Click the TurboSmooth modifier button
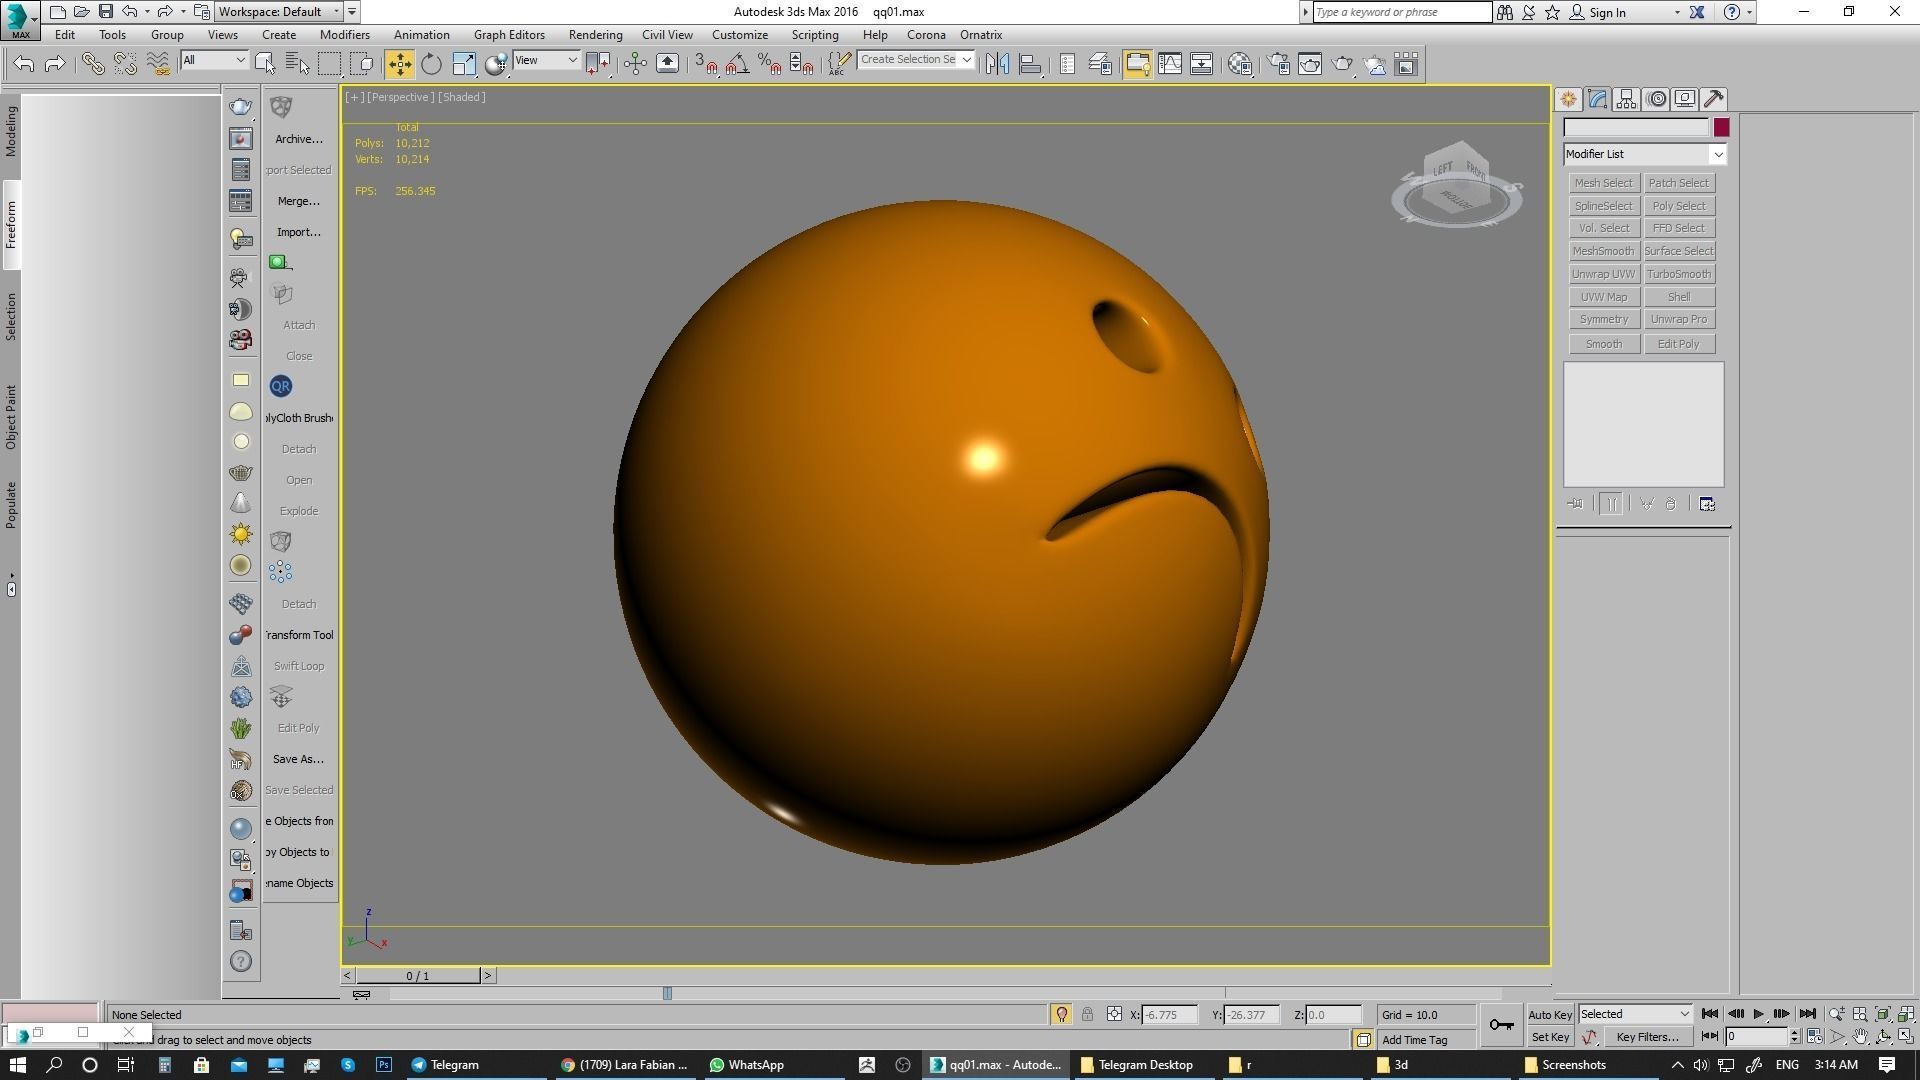Viewport: 1920px width, 1080px height. pyautogui.click(x=1678, y=274)
